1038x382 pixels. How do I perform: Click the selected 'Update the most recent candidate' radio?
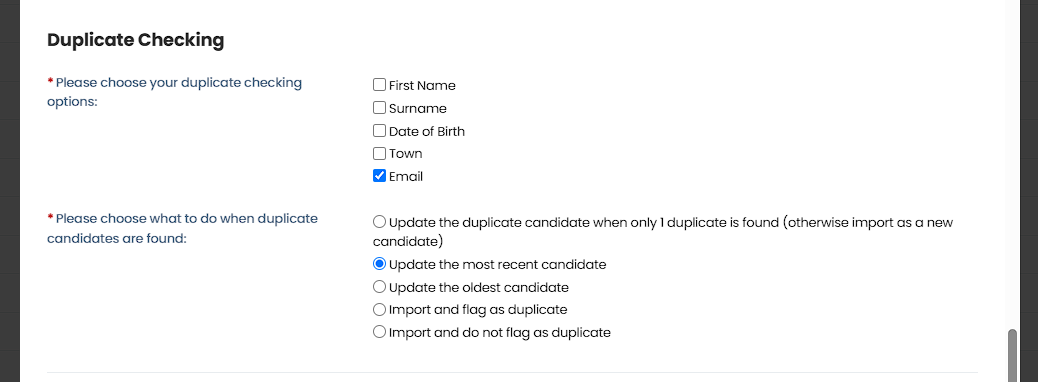379,263
